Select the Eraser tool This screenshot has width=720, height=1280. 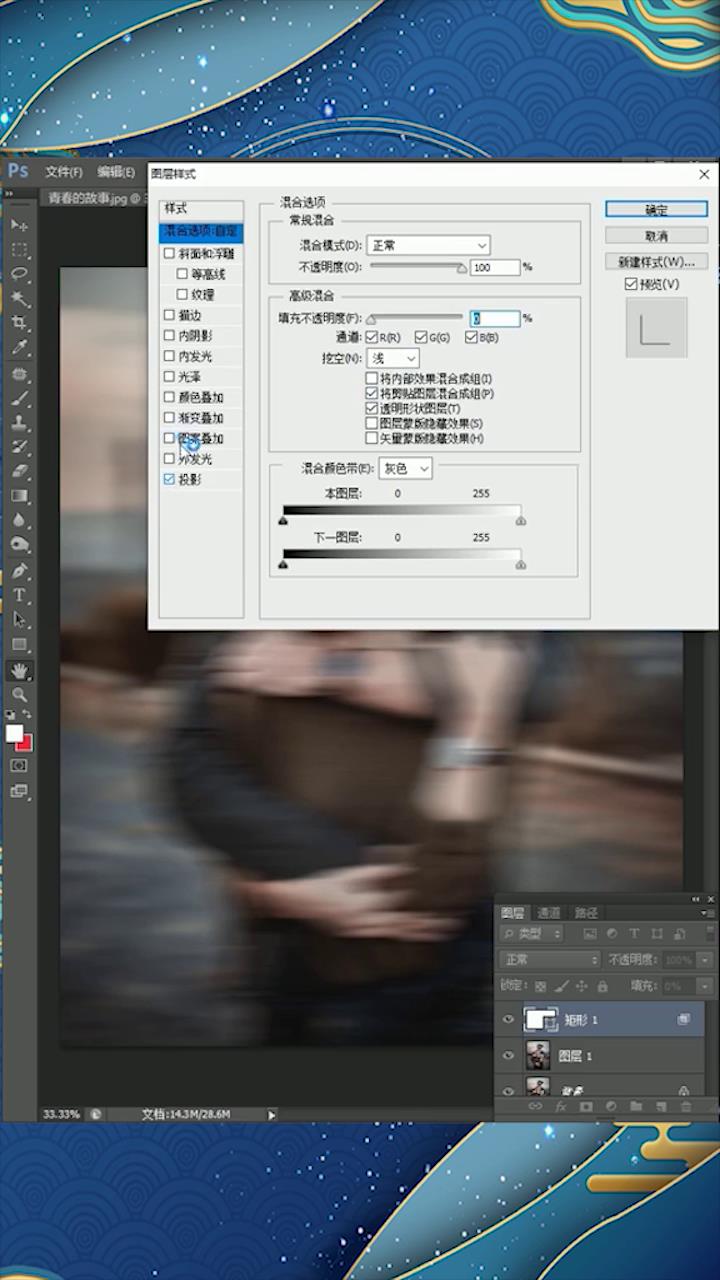[19, 471]
